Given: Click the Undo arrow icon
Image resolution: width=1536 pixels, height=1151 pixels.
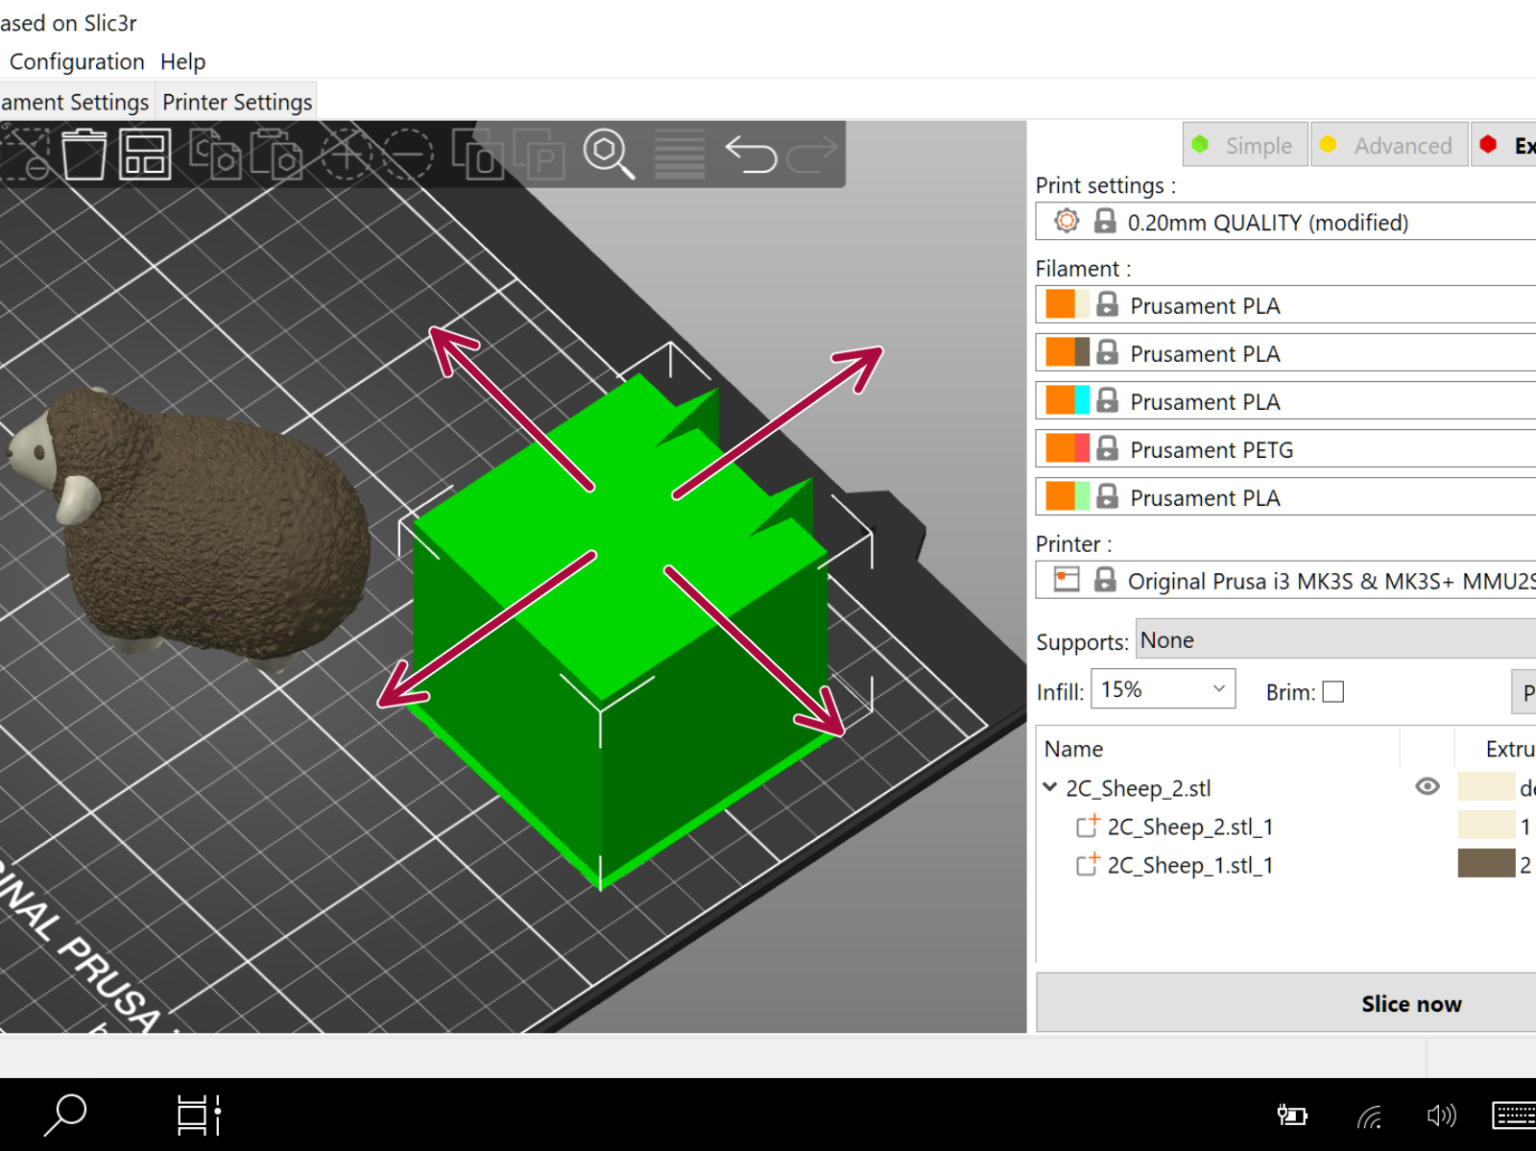Looking at the screenshot, I should click(x=753, y=155).
